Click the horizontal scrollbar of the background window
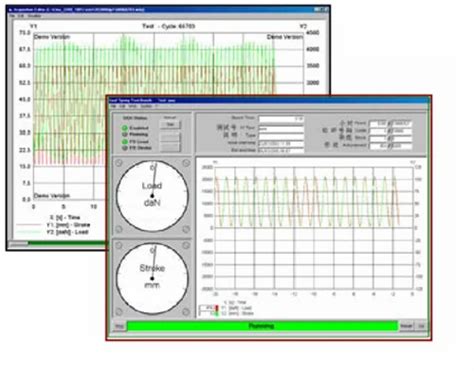The height and width of the screenshot is (371, 474). coord(58,244)
